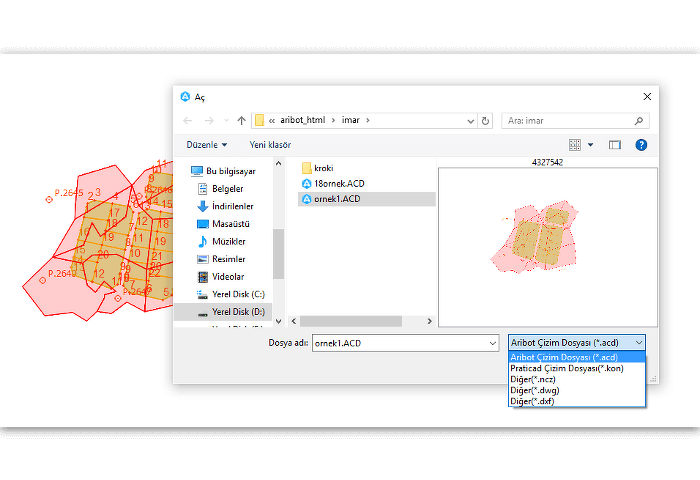Expand the Dosya adı filename dropdown arrow
Screen dimensions: 700x480
492,343
